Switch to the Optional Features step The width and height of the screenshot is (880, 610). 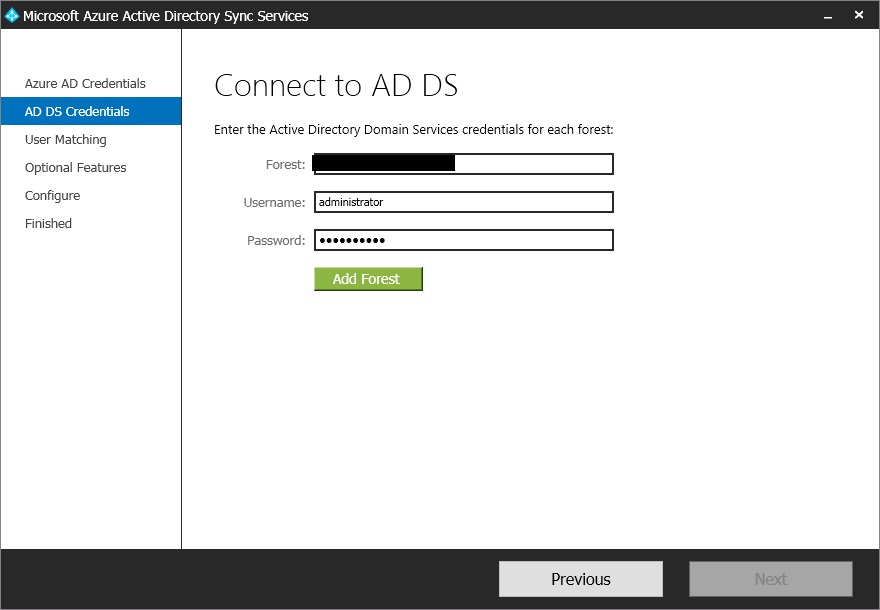click(x=76, y=168)
